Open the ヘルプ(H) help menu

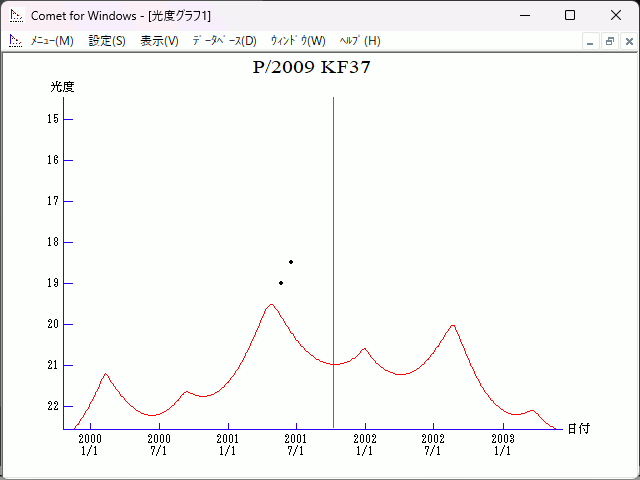pyautogui.click(x=360, y=41)
